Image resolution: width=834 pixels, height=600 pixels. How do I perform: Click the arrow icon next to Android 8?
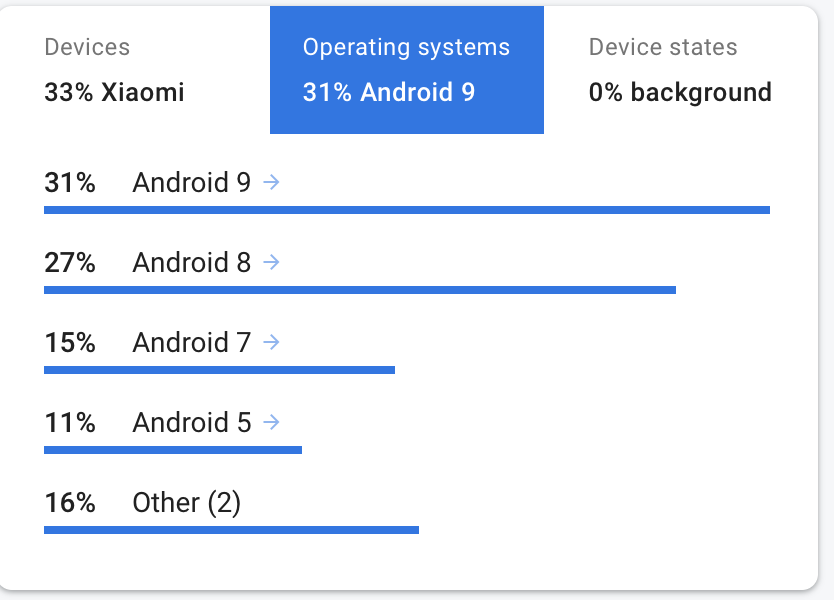point(270,263)
